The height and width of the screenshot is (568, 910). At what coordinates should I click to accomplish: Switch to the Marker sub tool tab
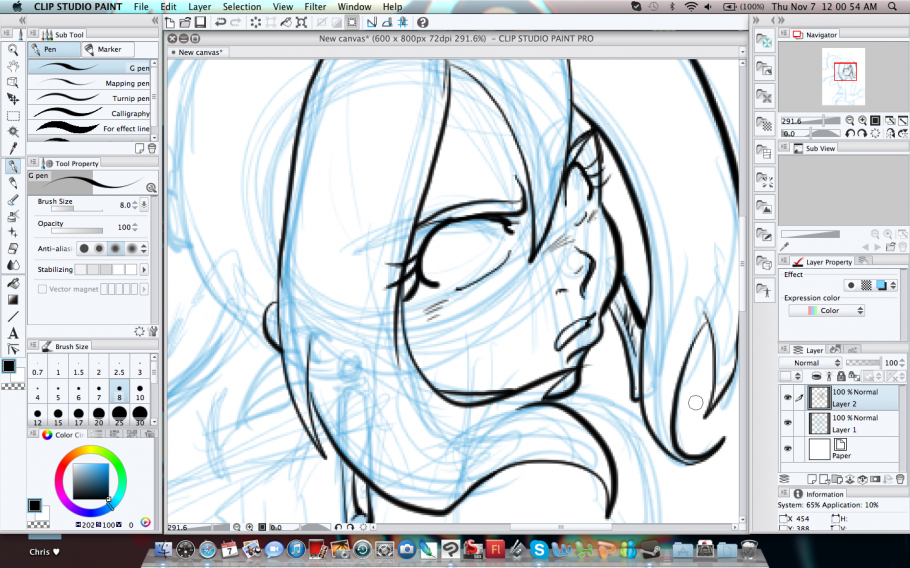tap(108, 49)
